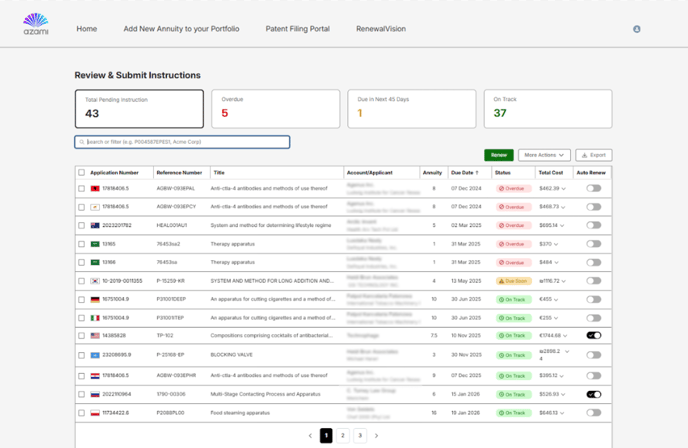
Task: Open the user profile icon
Action: pyautogui.click(x=637, y=29)
